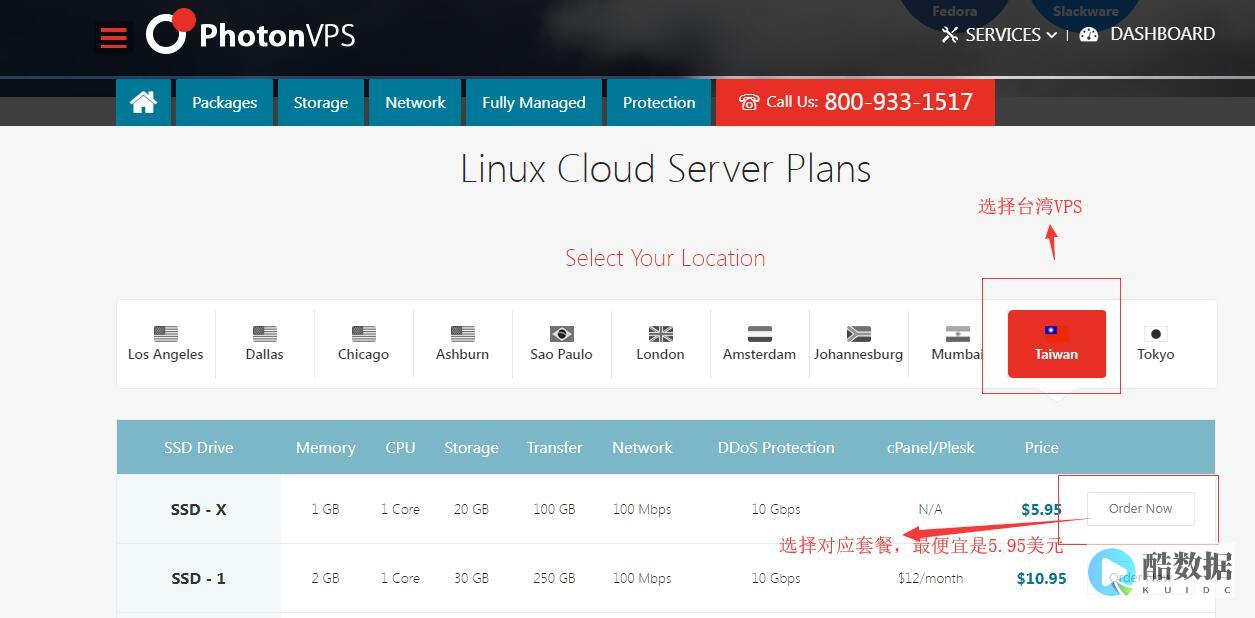Click the services tools icon
Screen dimensions: 1255x618
950,35
